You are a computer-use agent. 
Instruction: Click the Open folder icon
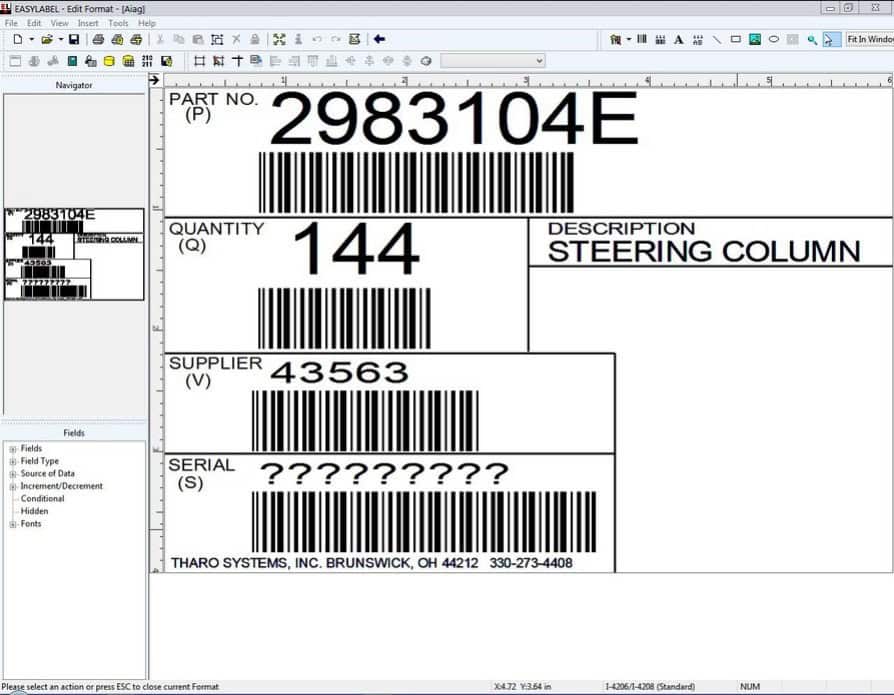point(47,39)
